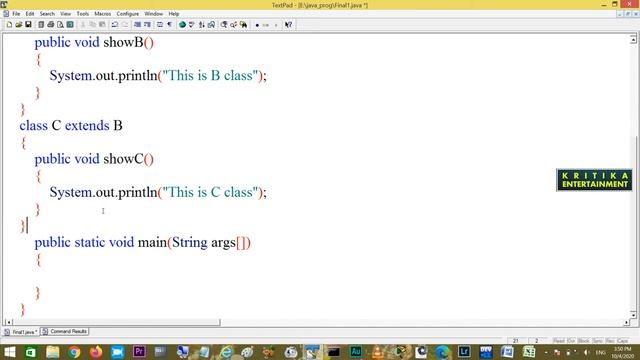Open the Window menu
The height and width of the screenshot is (360, 640).
[x=153, y=14]
